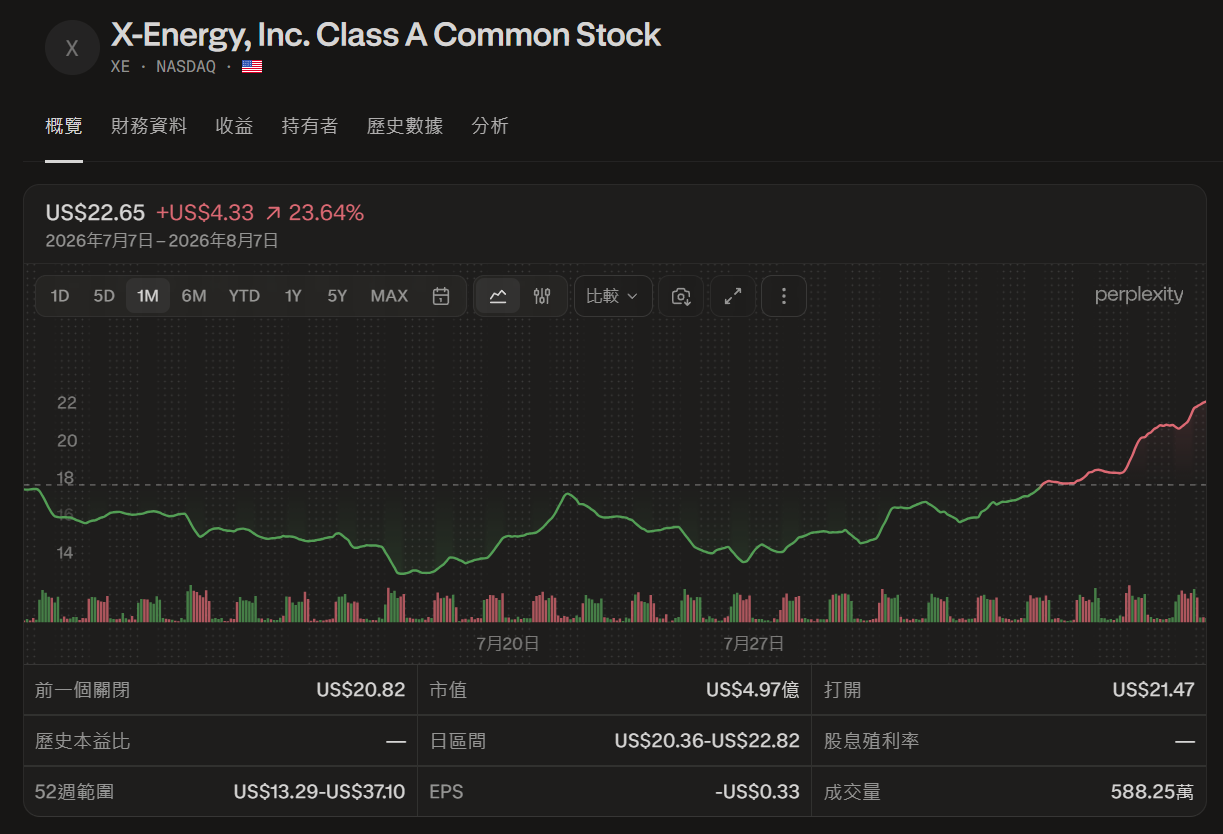
Task: Open the three-dot more options menu
Action: tap(784, 296)
